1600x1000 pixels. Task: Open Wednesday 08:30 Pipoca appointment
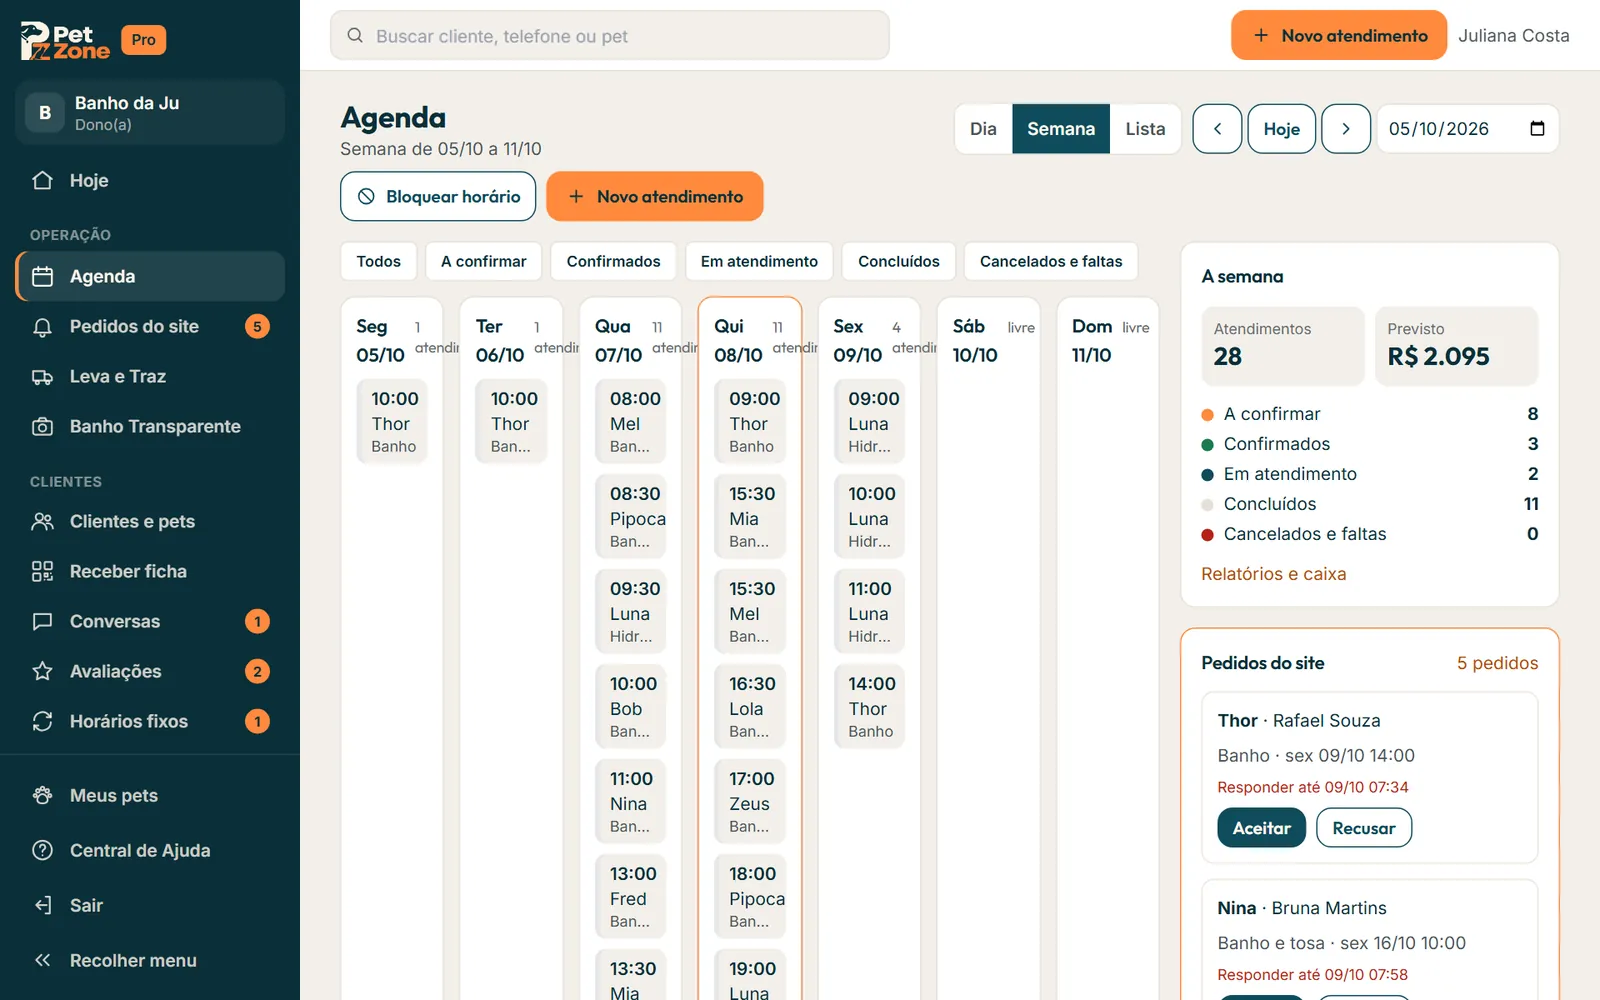coord(631,517)
